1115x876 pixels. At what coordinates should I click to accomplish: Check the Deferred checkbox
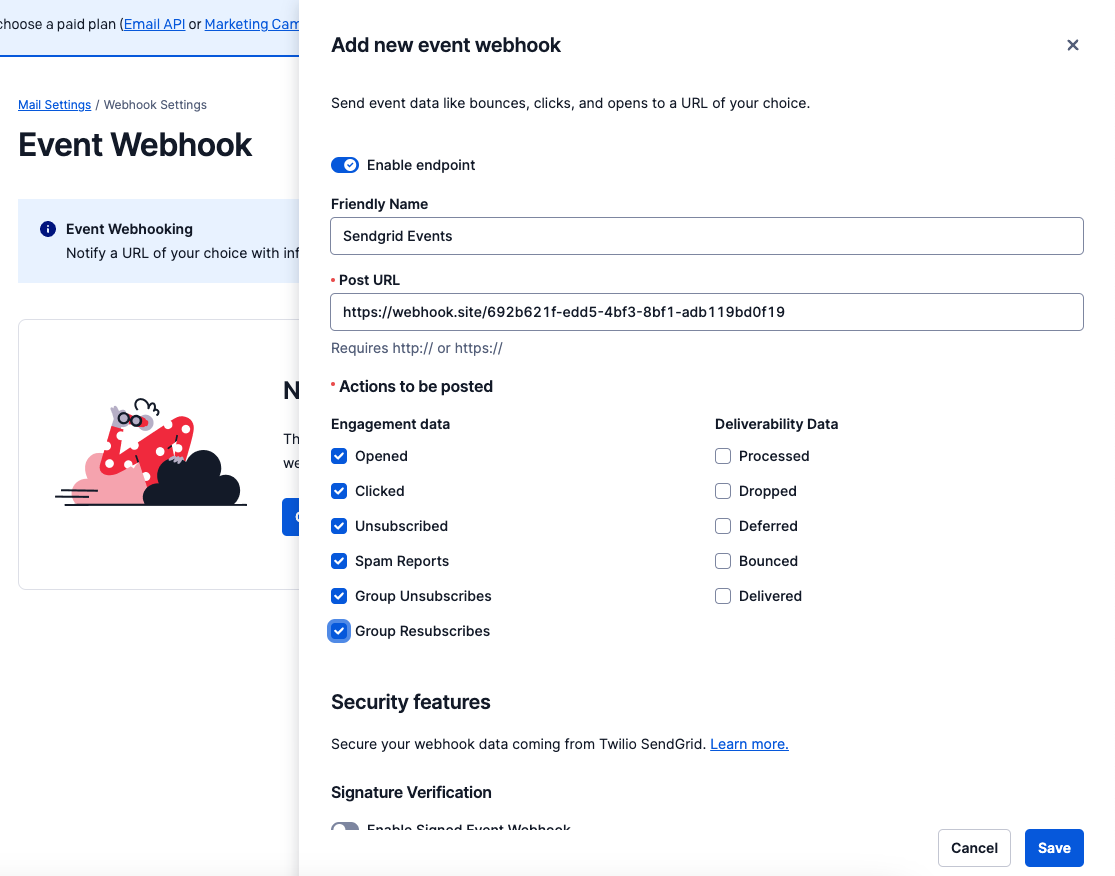[722, 526]
